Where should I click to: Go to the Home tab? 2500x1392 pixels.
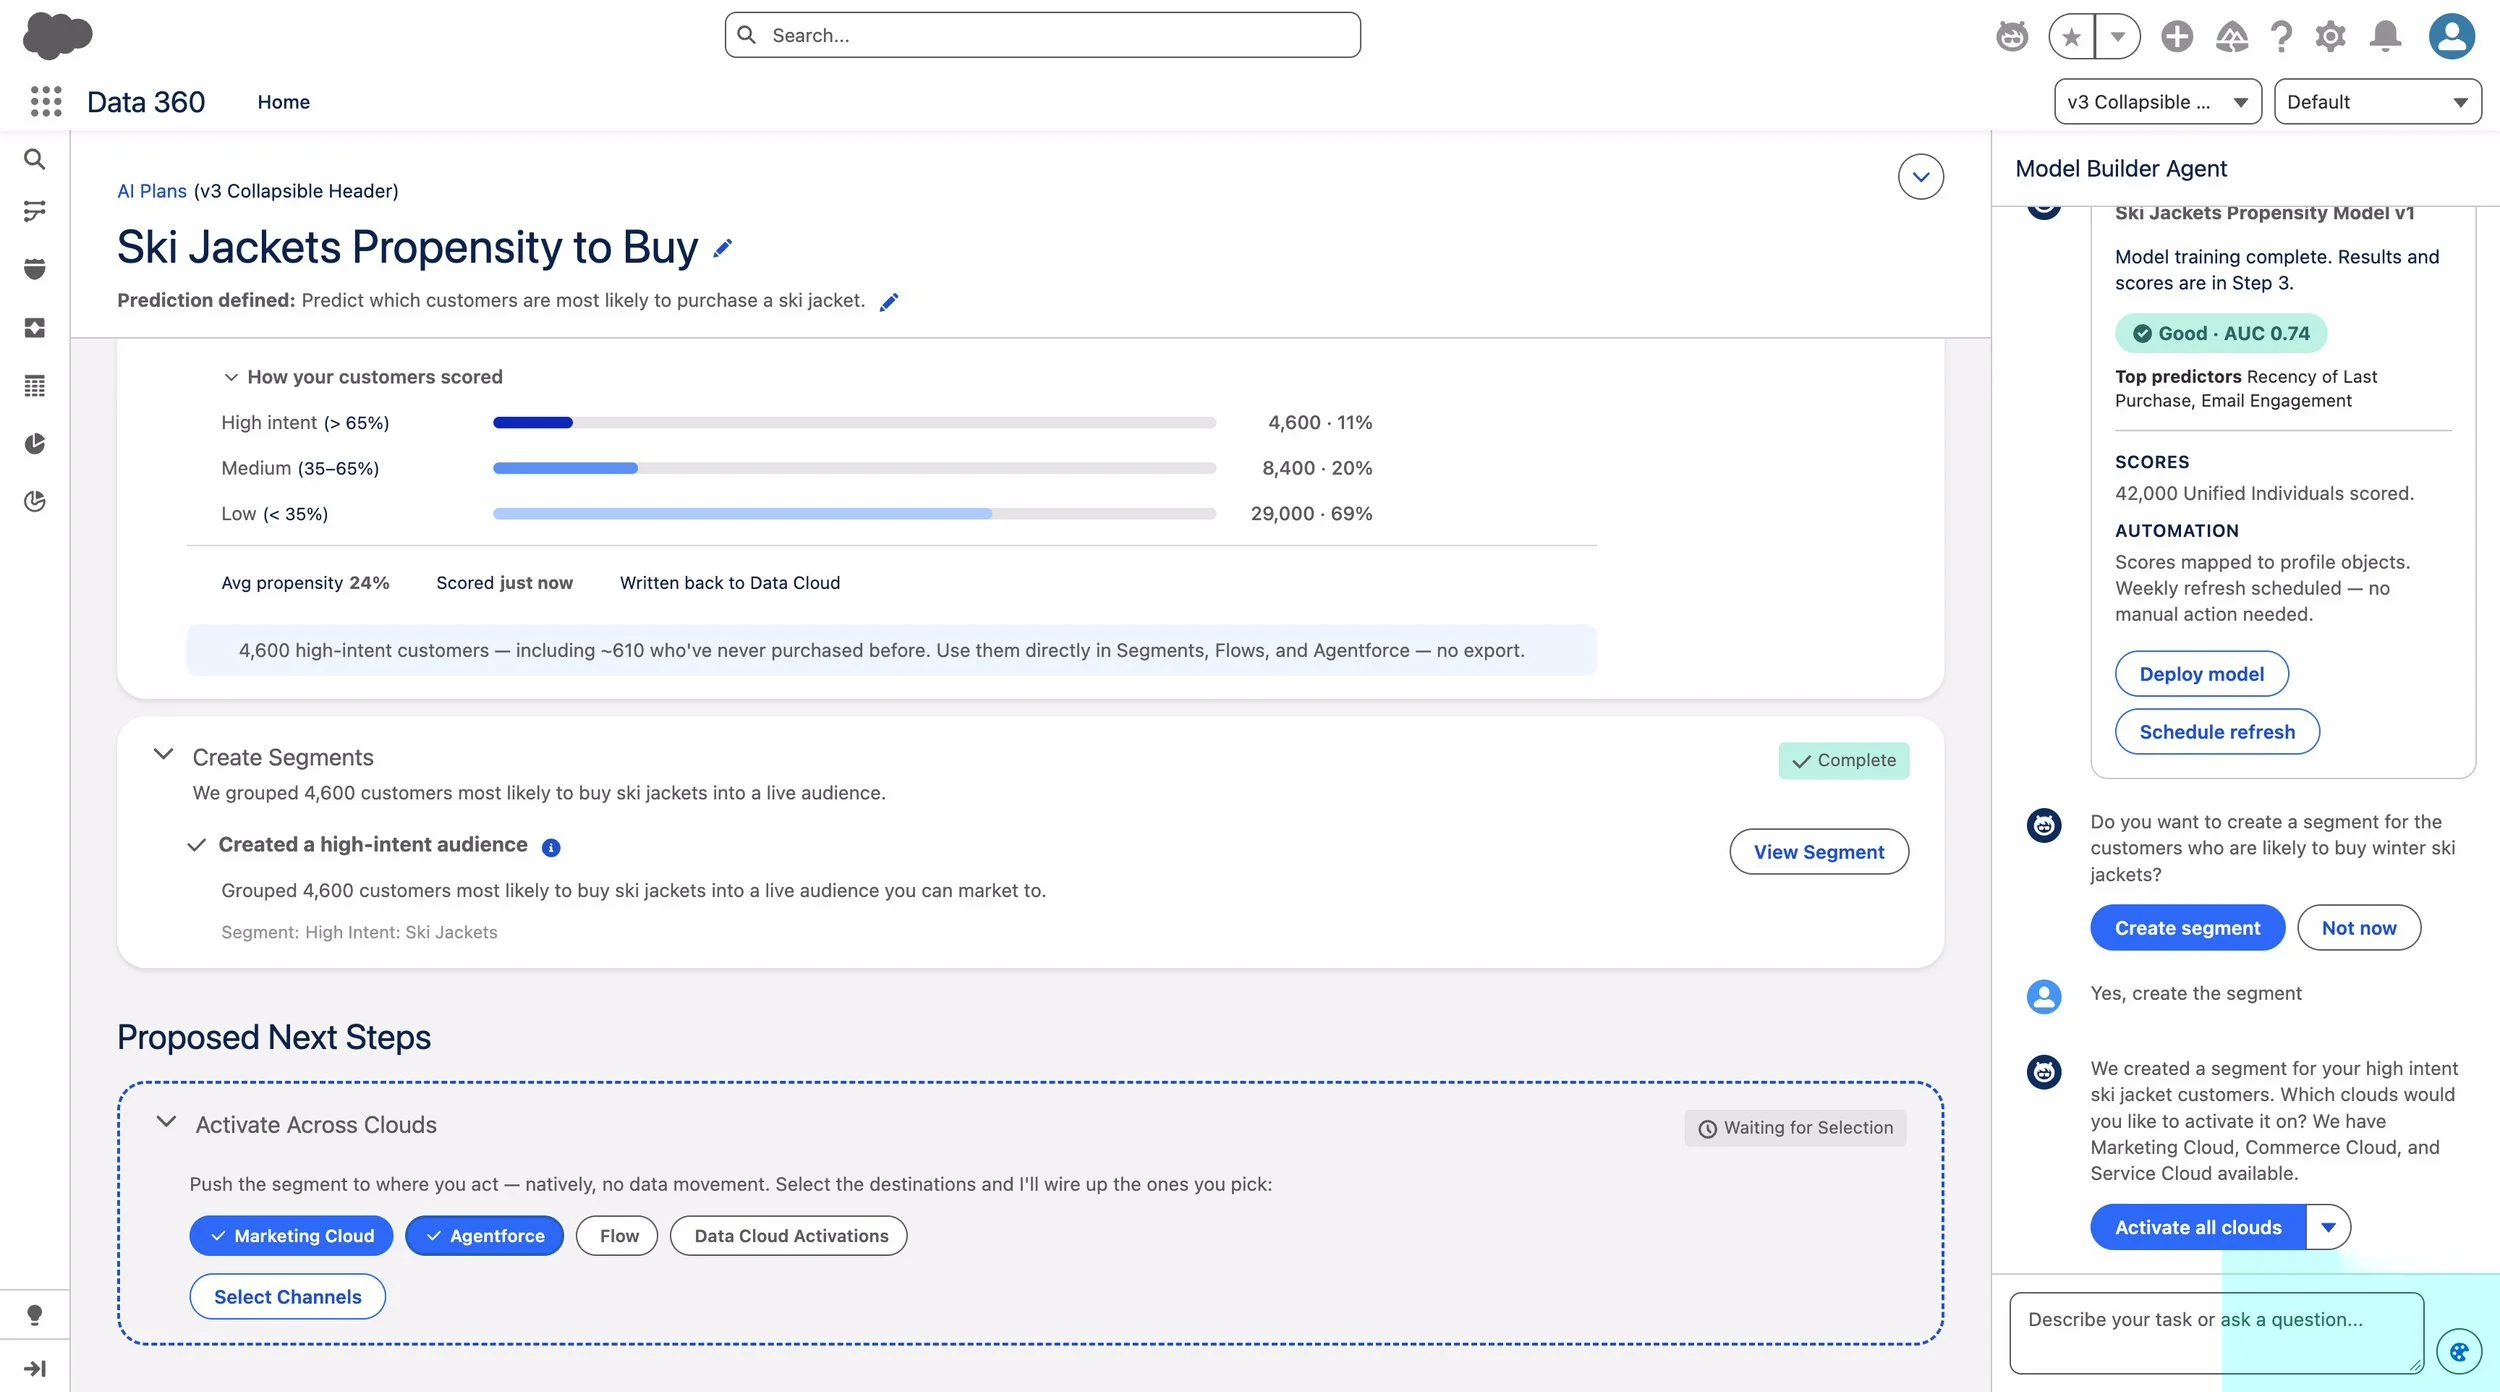[x=283, y=102]
